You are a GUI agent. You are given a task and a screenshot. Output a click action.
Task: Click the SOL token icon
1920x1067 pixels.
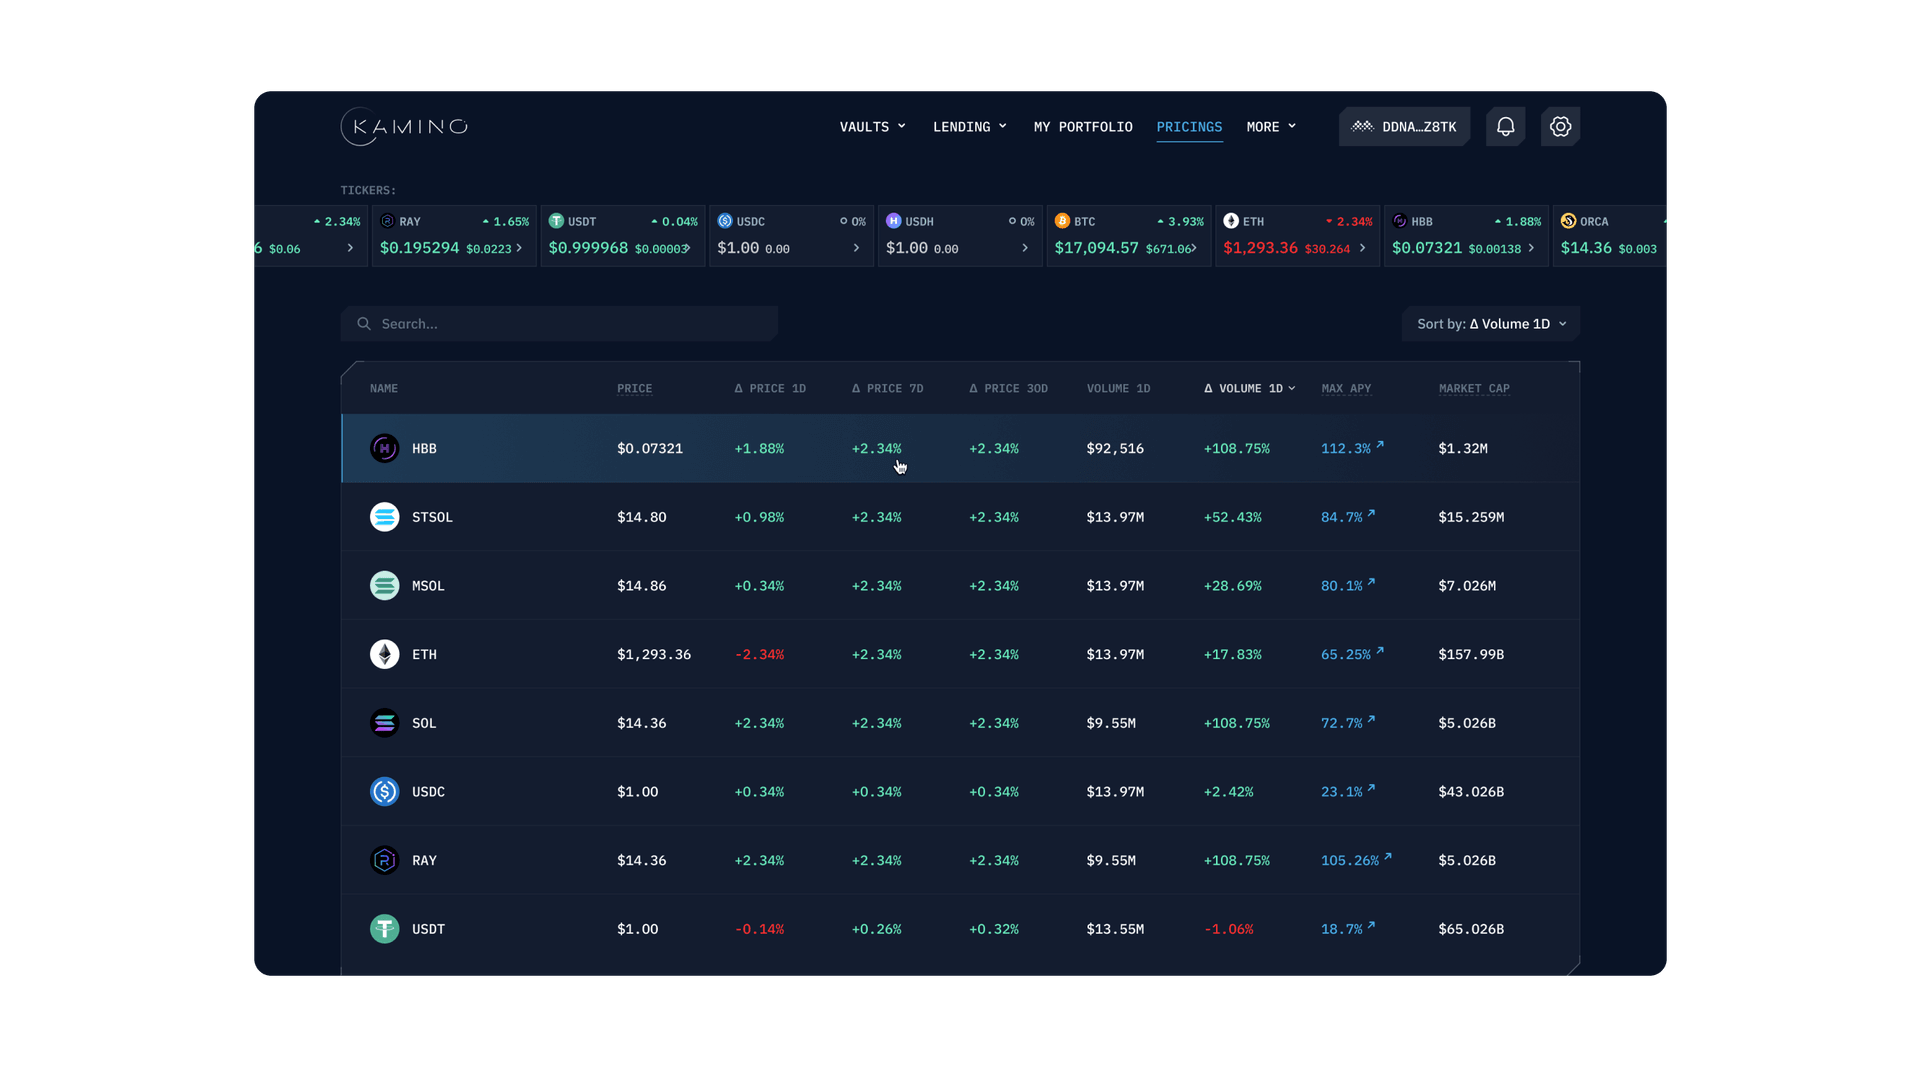[x=384, y=723]
